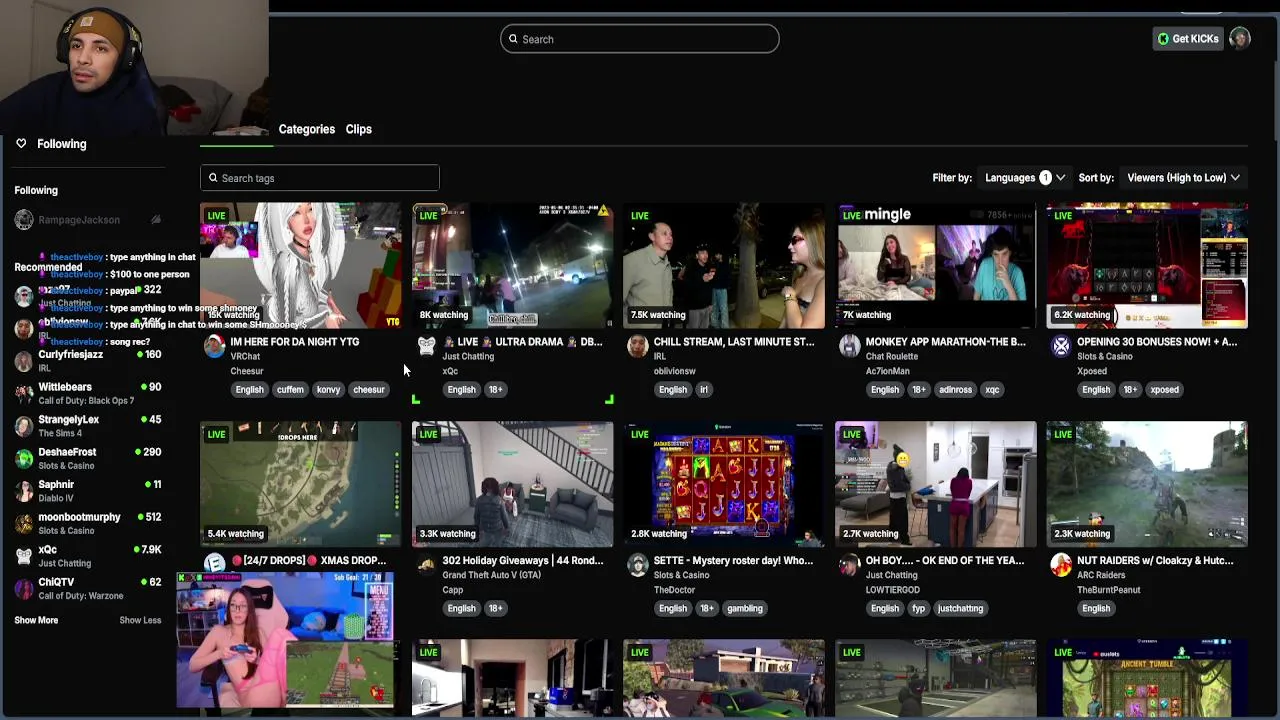1280x720 pixels.
Task: Open the 302 Holiday Giveaways stream thumbnail
Action: coord(512,484)
